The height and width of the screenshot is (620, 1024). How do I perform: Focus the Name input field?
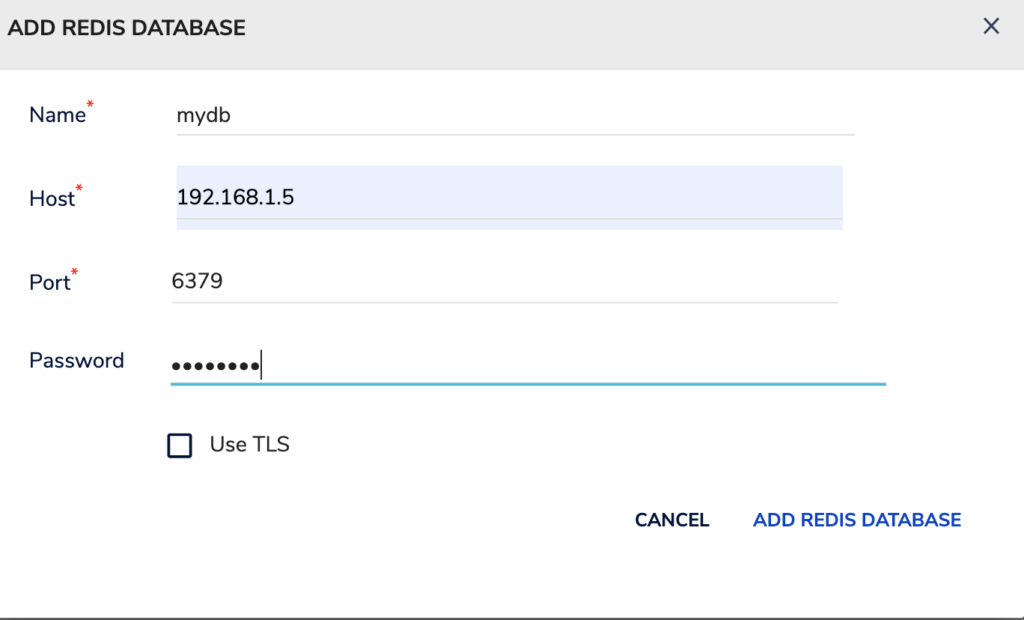[x=515, y=116]
